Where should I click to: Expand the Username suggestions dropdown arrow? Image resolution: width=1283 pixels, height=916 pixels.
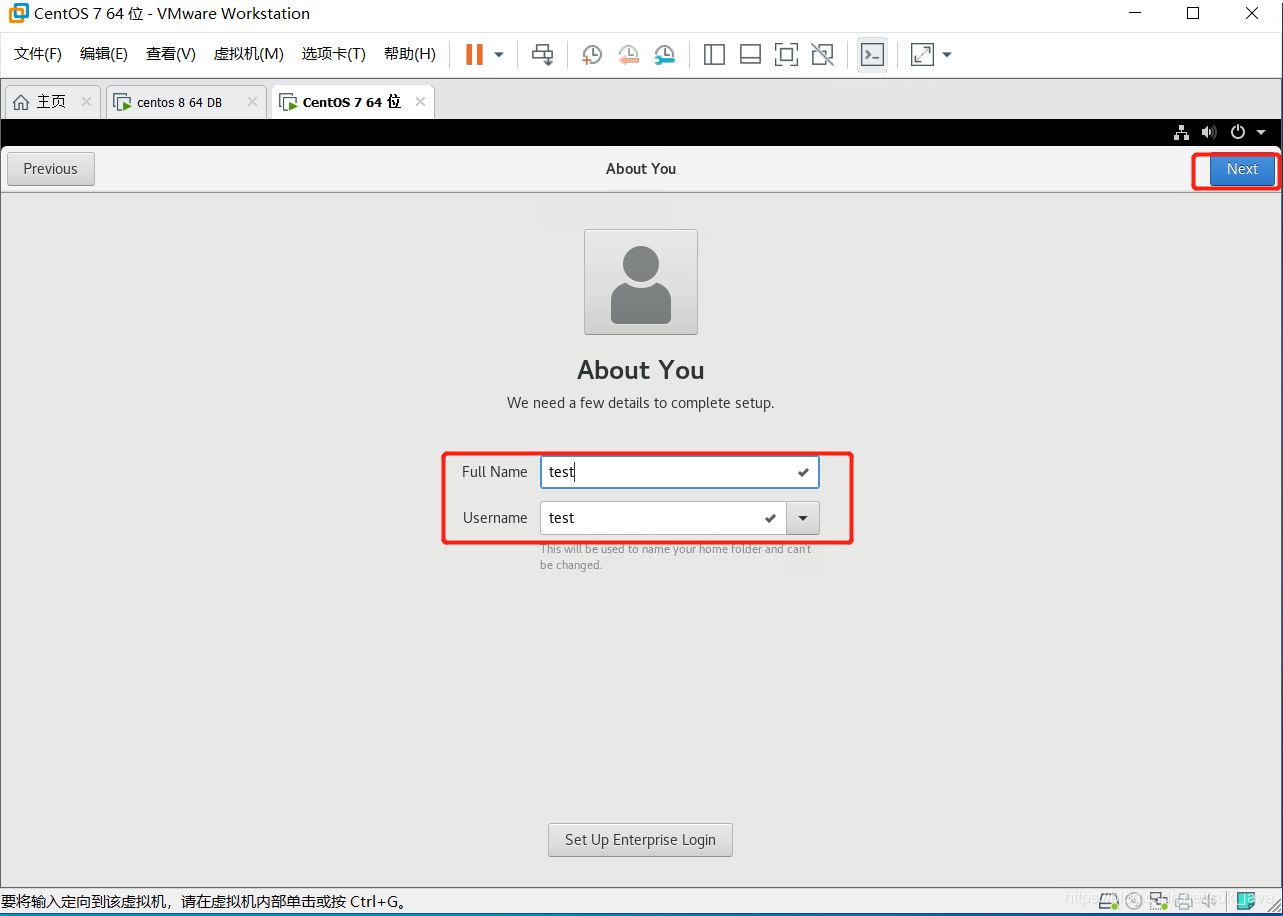click(x=803, y=518)
